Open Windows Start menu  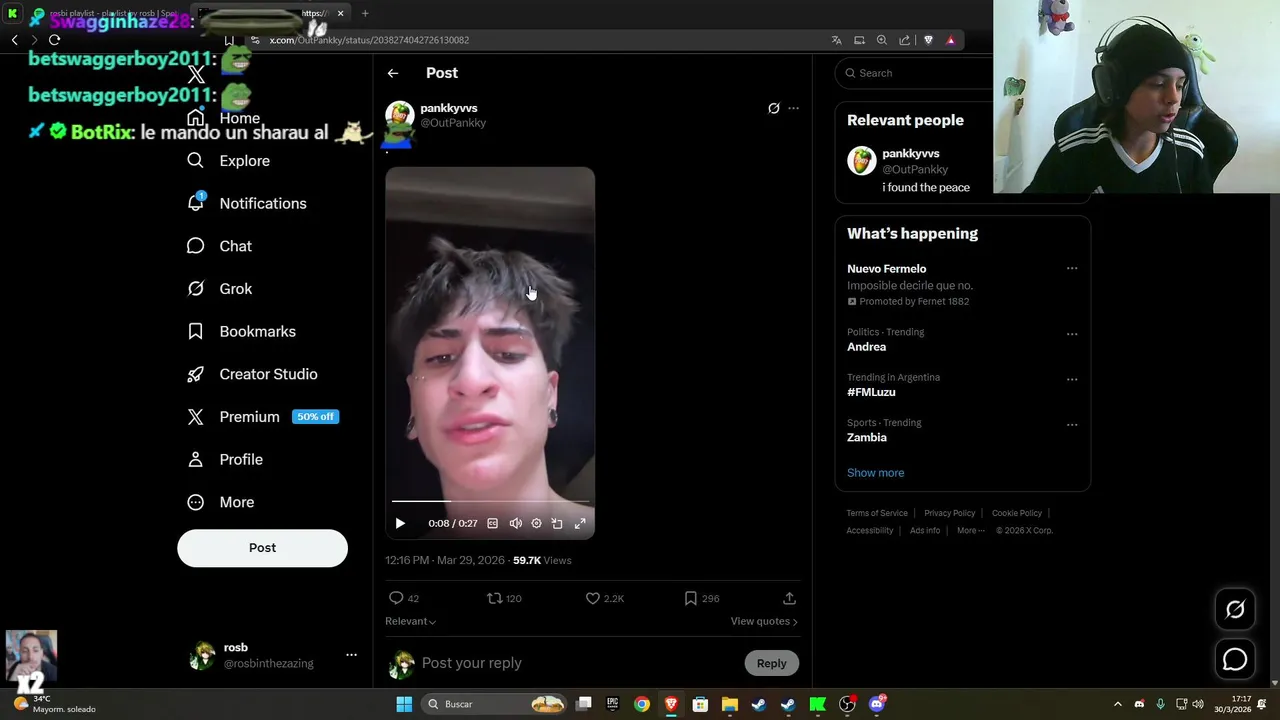coord(404,704)
